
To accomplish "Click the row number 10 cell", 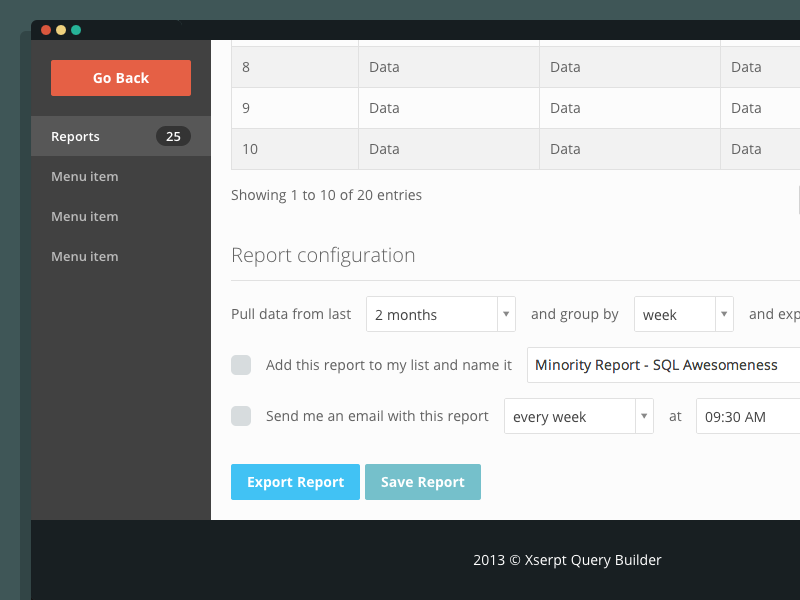I will click(x=295, y=149).
